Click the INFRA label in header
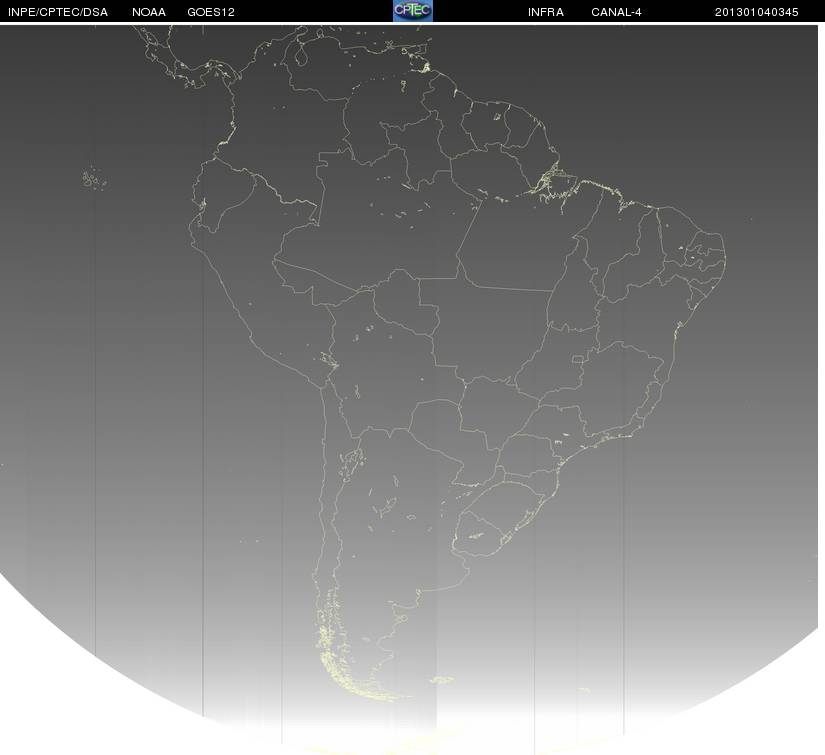Viewport: 825px width, 755px height. click(x=546, y=12)
